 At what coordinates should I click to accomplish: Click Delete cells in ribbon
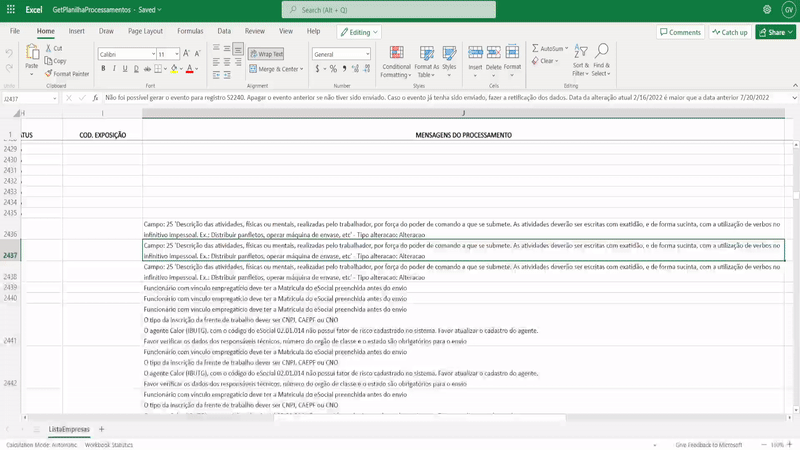[493, 62]
